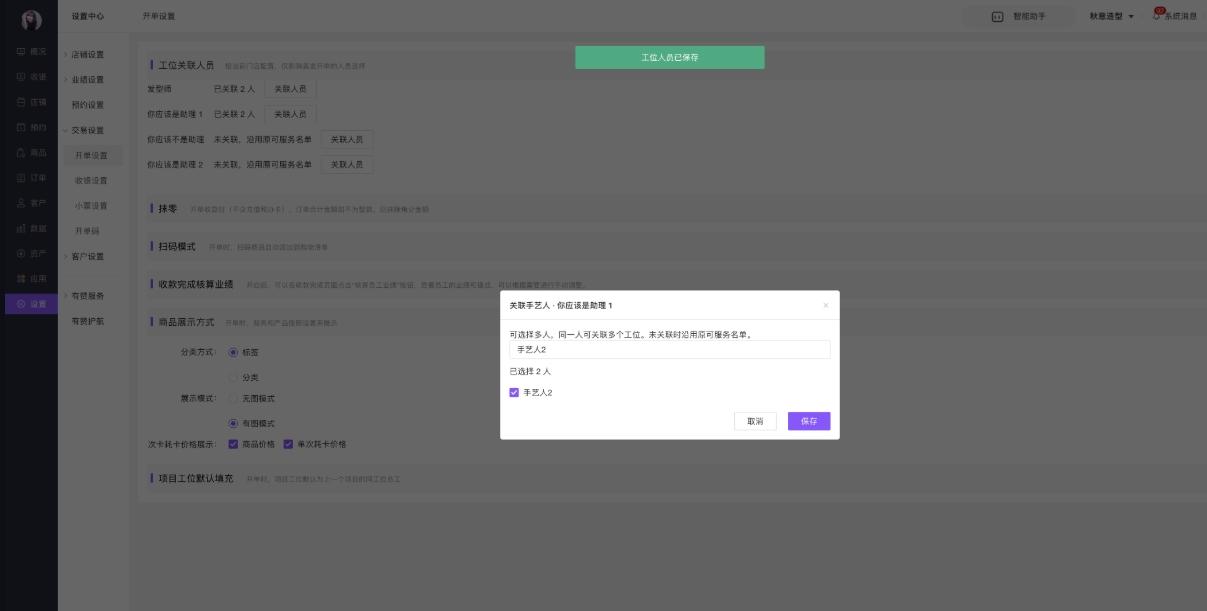Select the 标签 radio button
This screenshot has height=611, width=1207.
pos(234,352)
